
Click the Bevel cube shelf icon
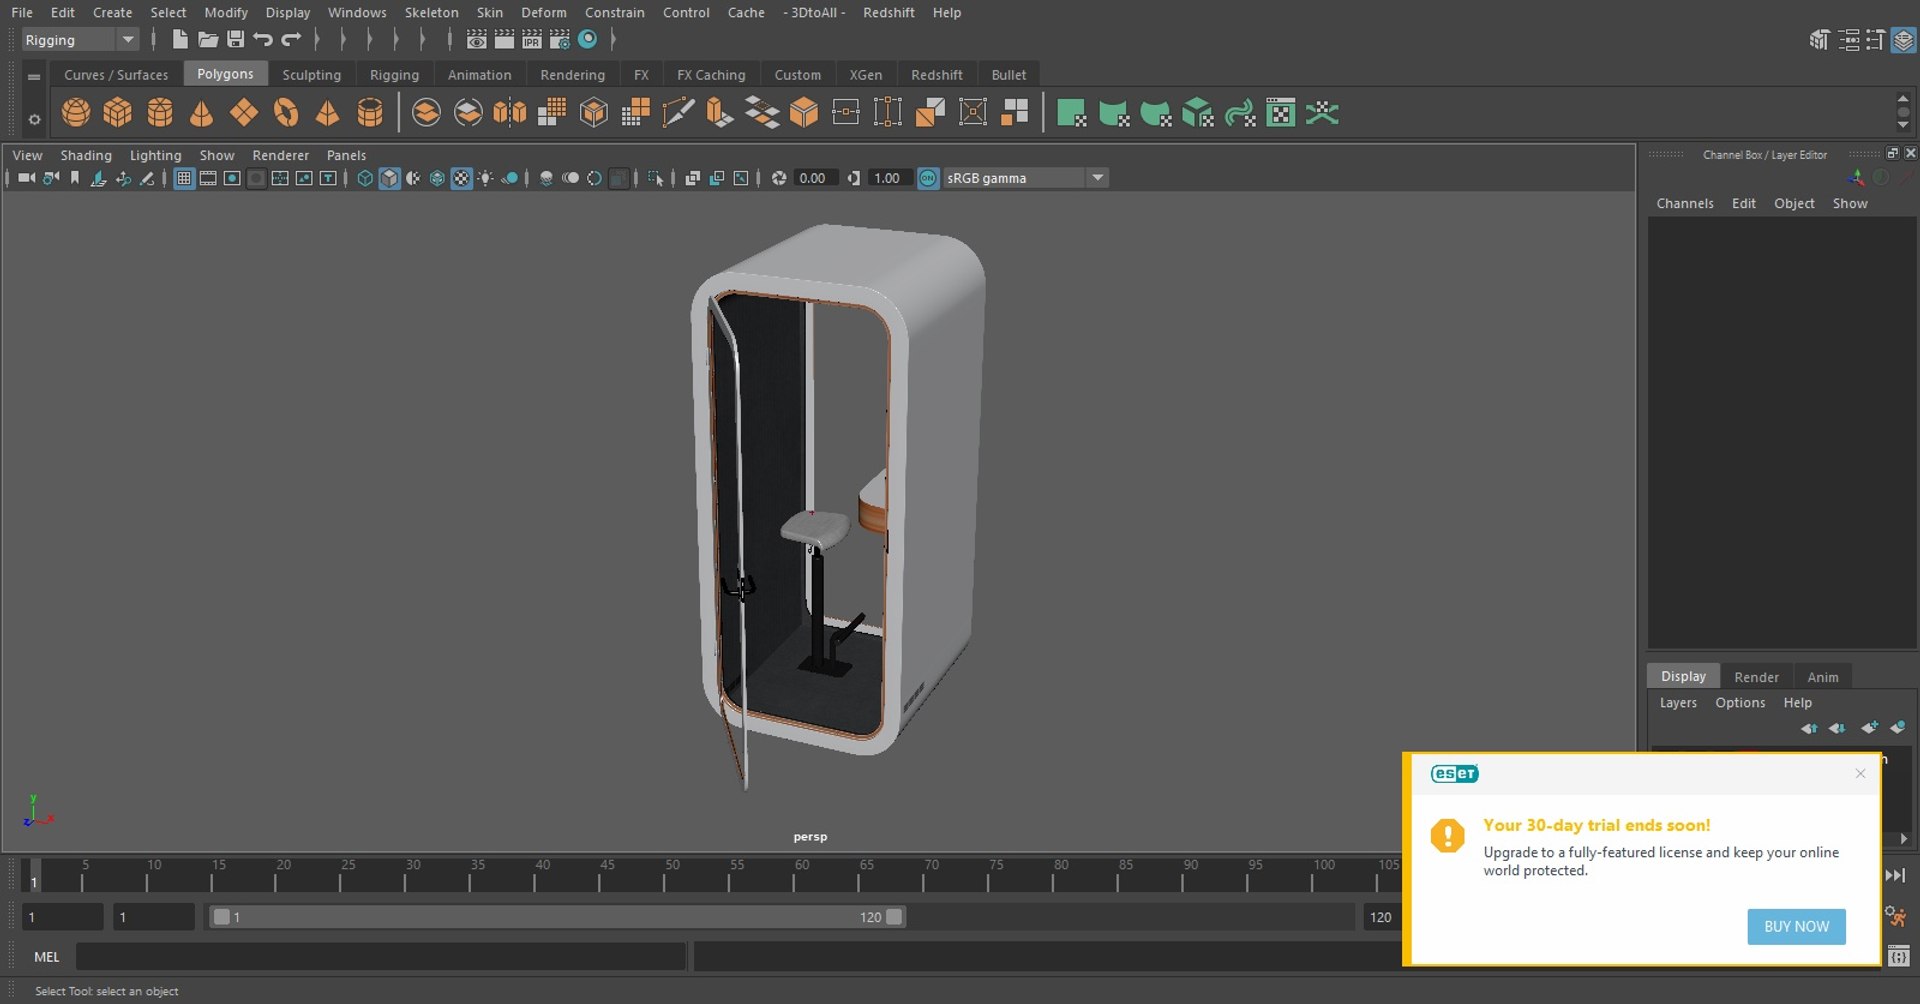[804, 113]
